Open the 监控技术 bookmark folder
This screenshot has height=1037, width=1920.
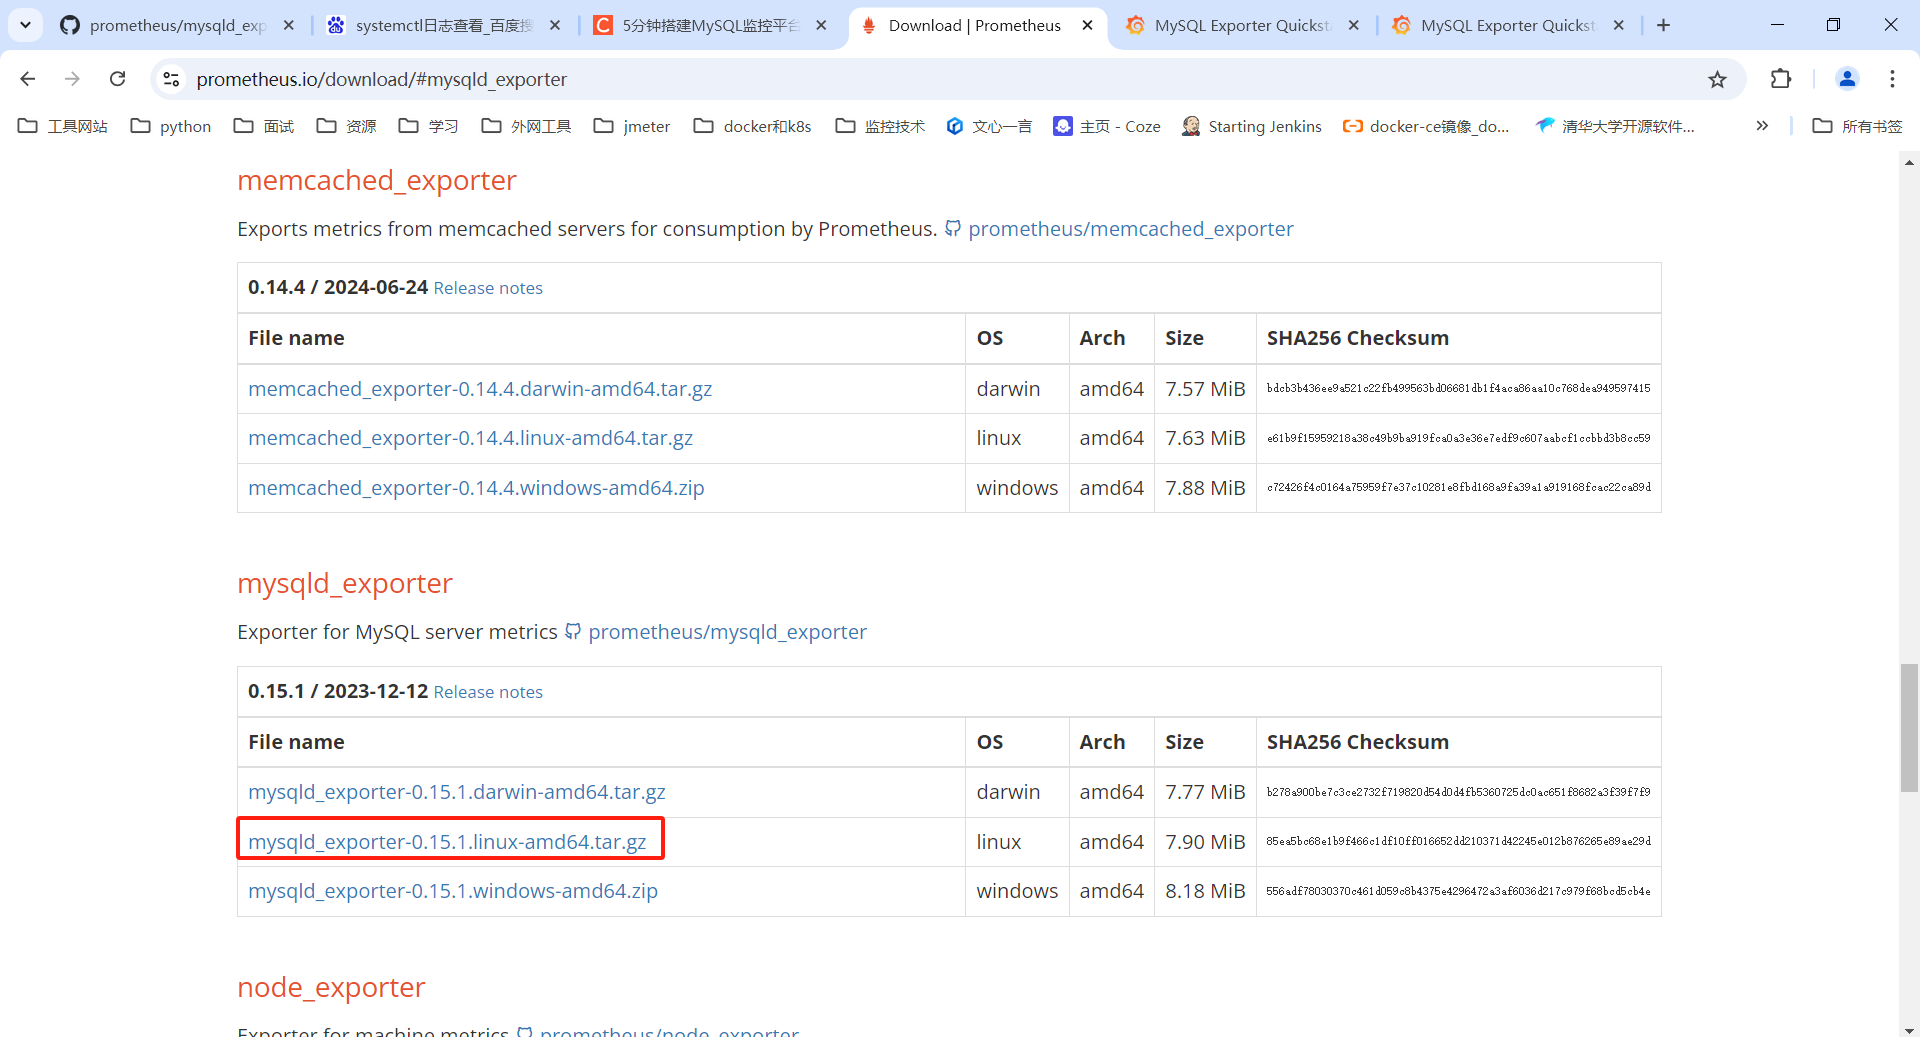(x=880, y=126)
